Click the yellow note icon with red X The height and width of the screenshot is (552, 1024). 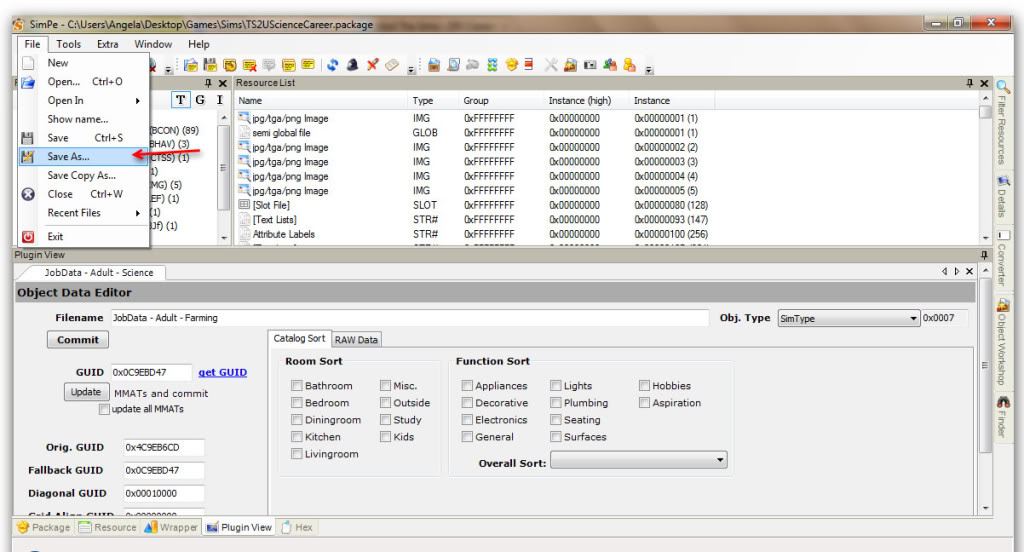[249, 65]
